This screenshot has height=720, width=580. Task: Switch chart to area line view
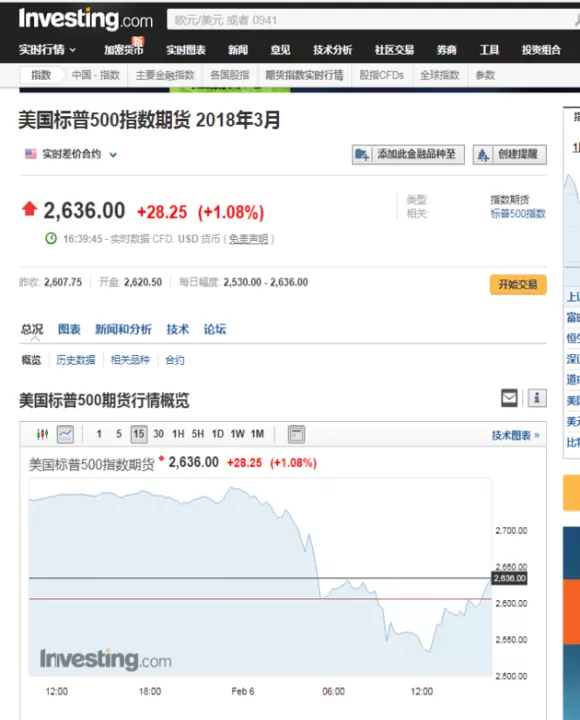pyautogui.click(x=65, y=434)
